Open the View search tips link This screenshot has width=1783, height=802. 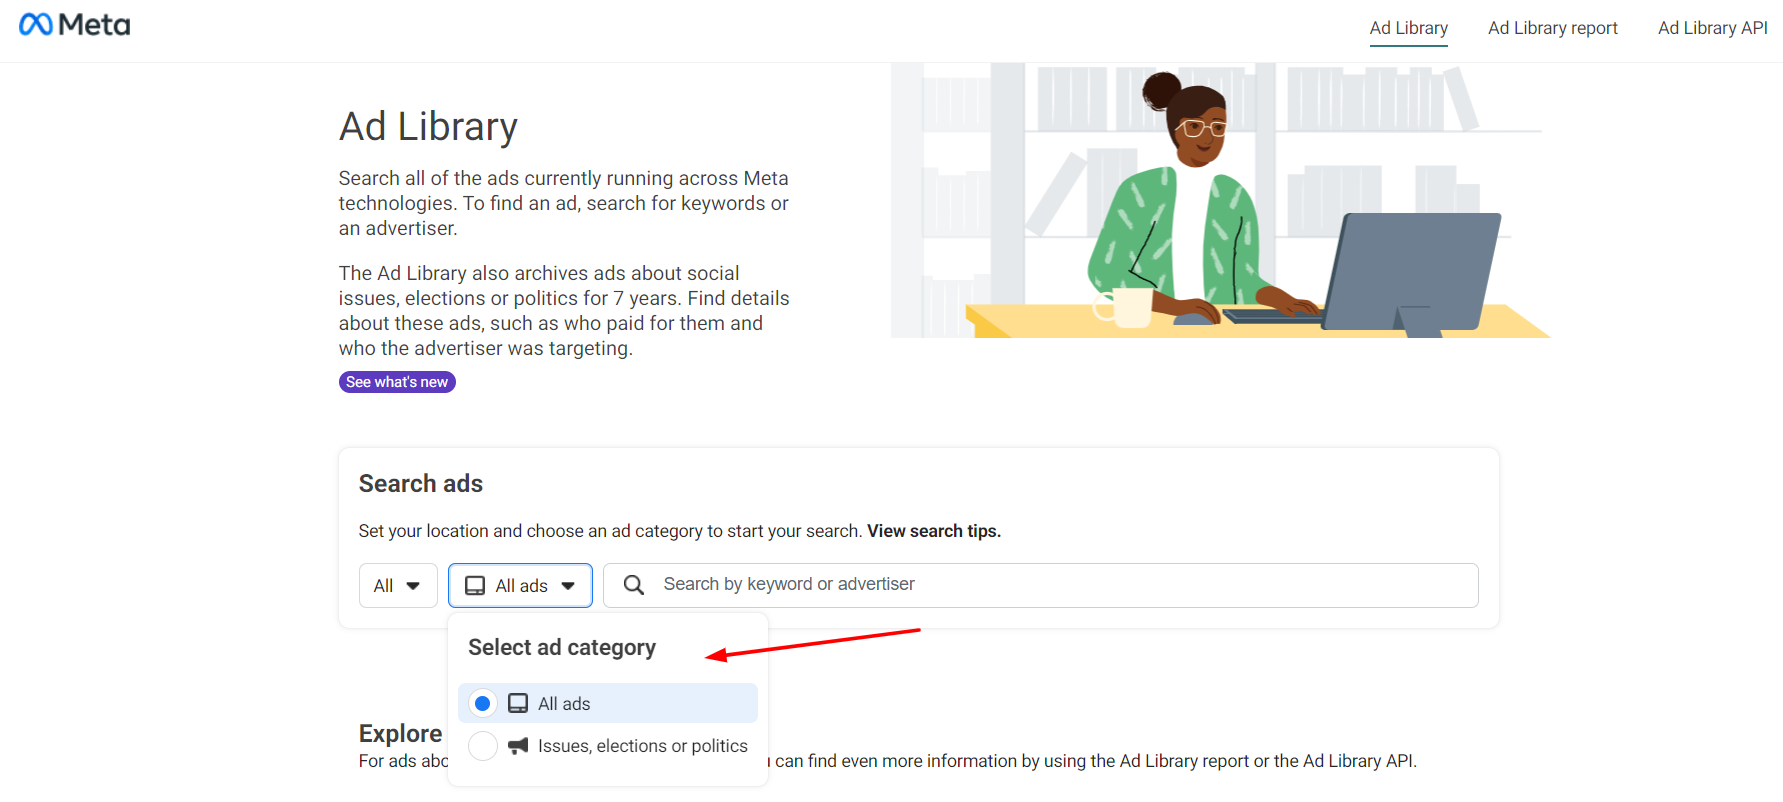[x=934, y=531]
